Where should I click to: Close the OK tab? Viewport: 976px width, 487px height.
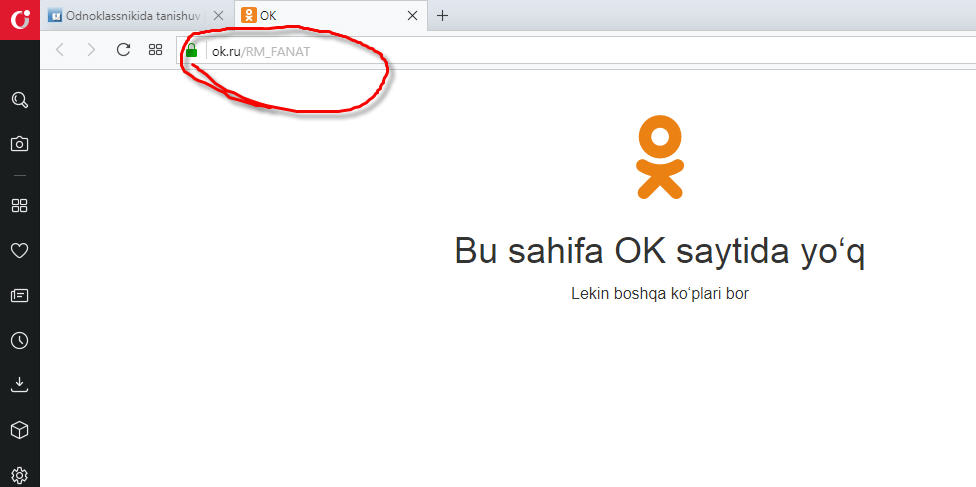(411, 16)
